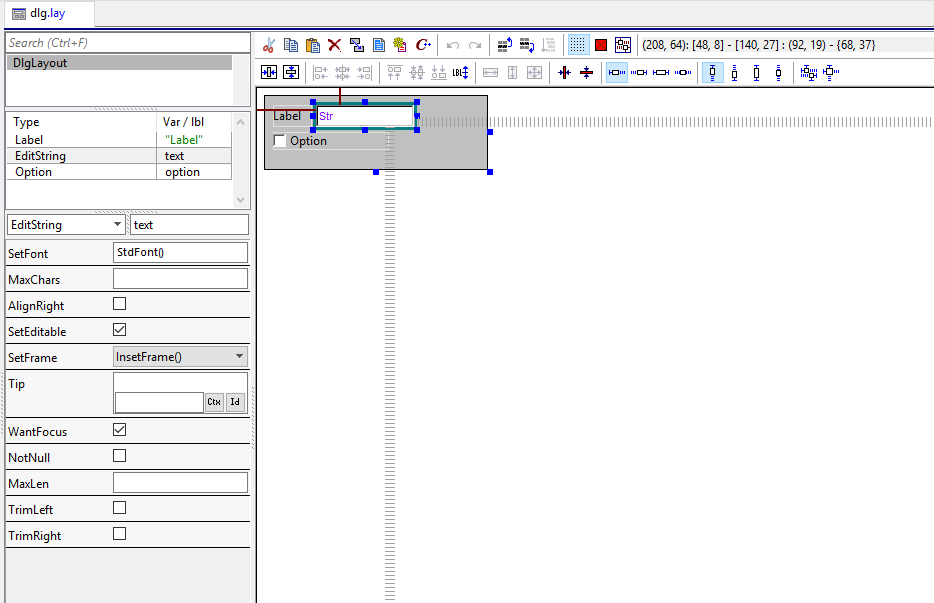
Task: Enable the AlignRight checkbox
Action: 120,304
